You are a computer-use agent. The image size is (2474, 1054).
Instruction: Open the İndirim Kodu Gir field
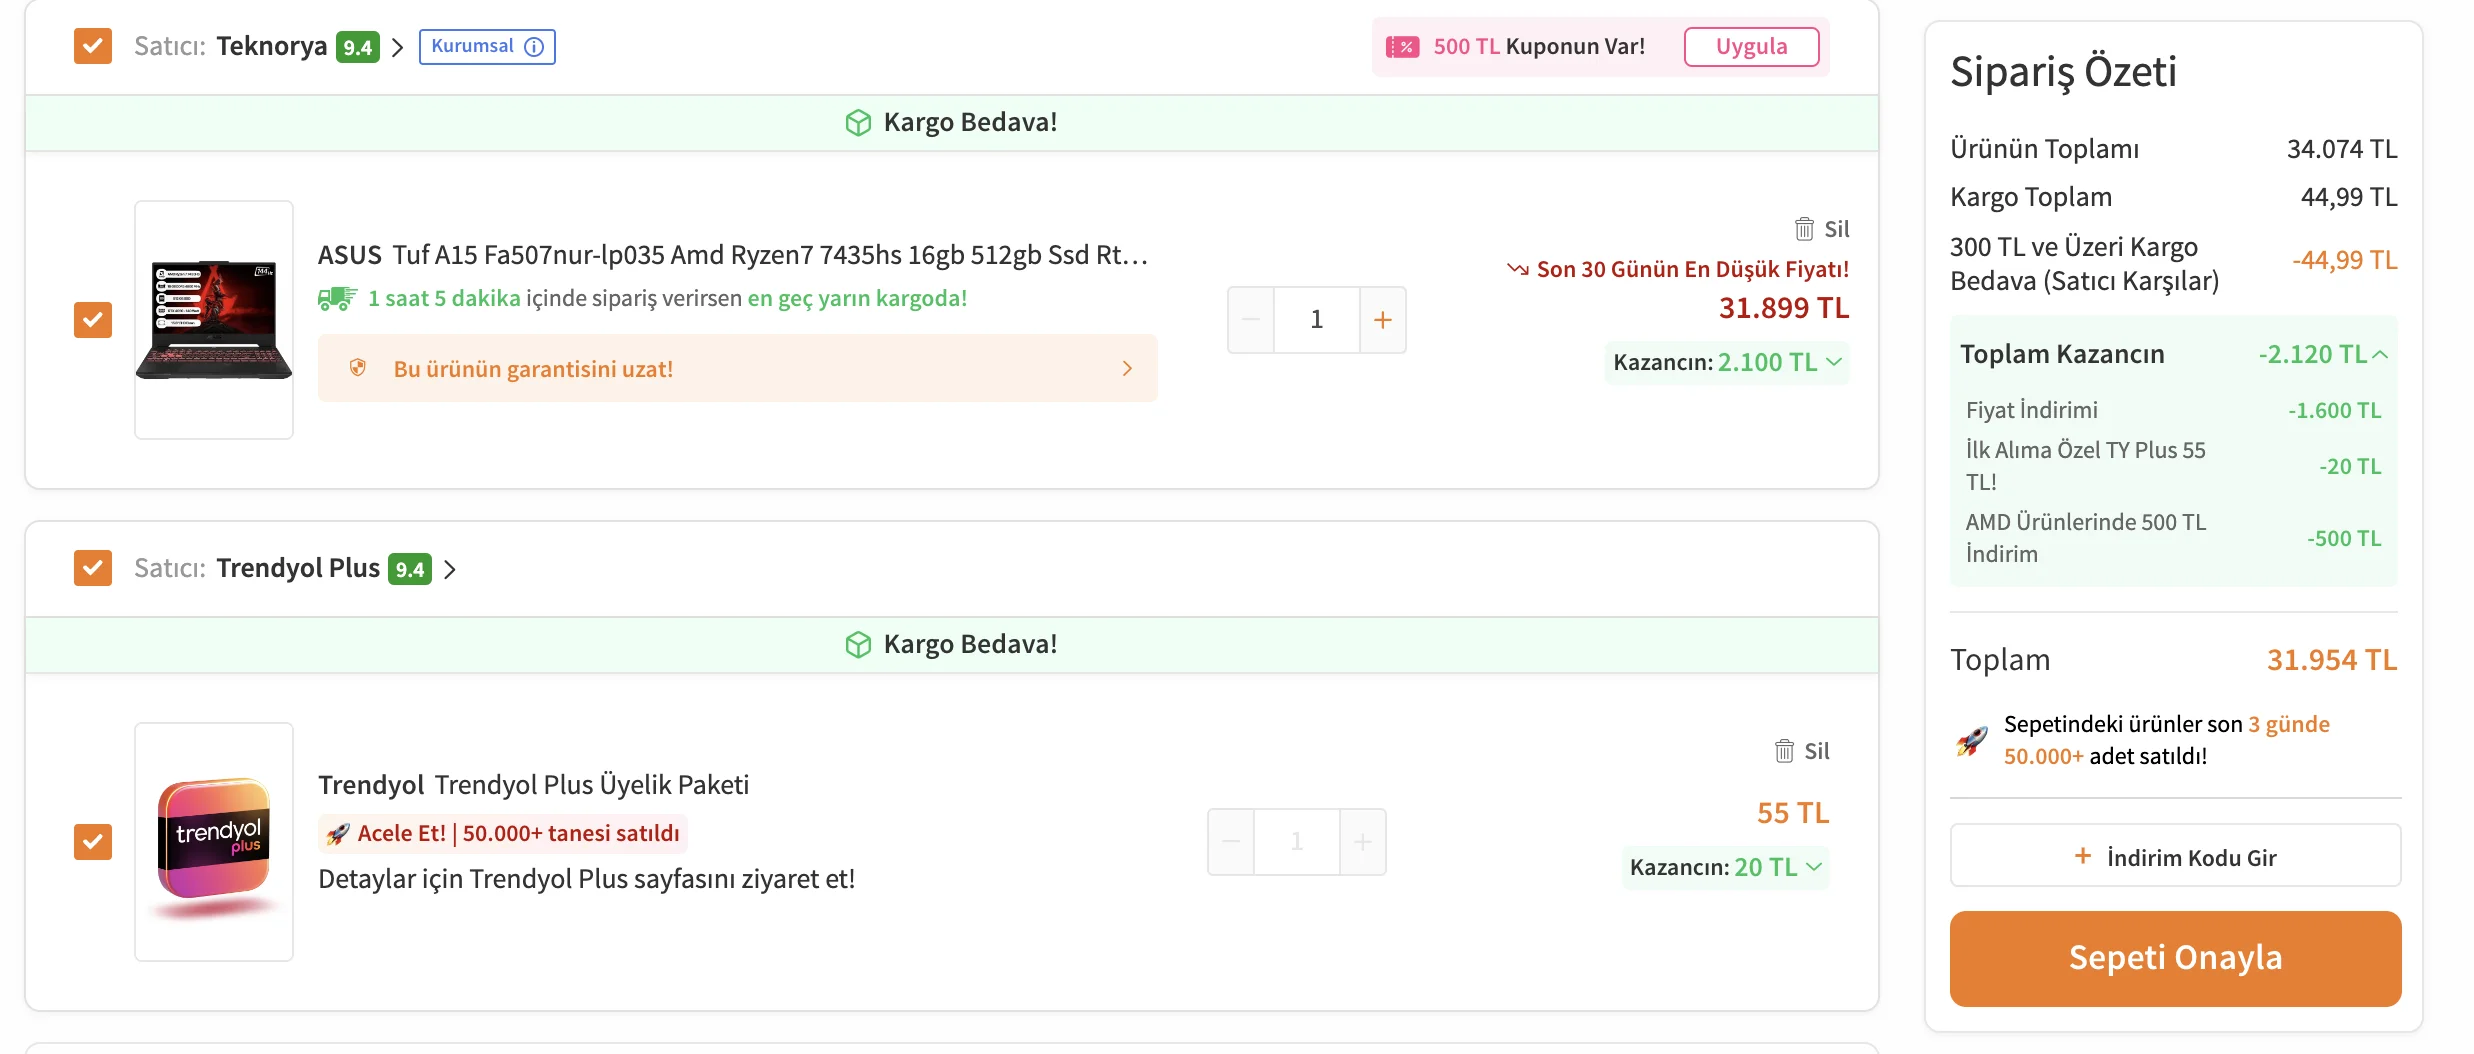coord(2175,856)
